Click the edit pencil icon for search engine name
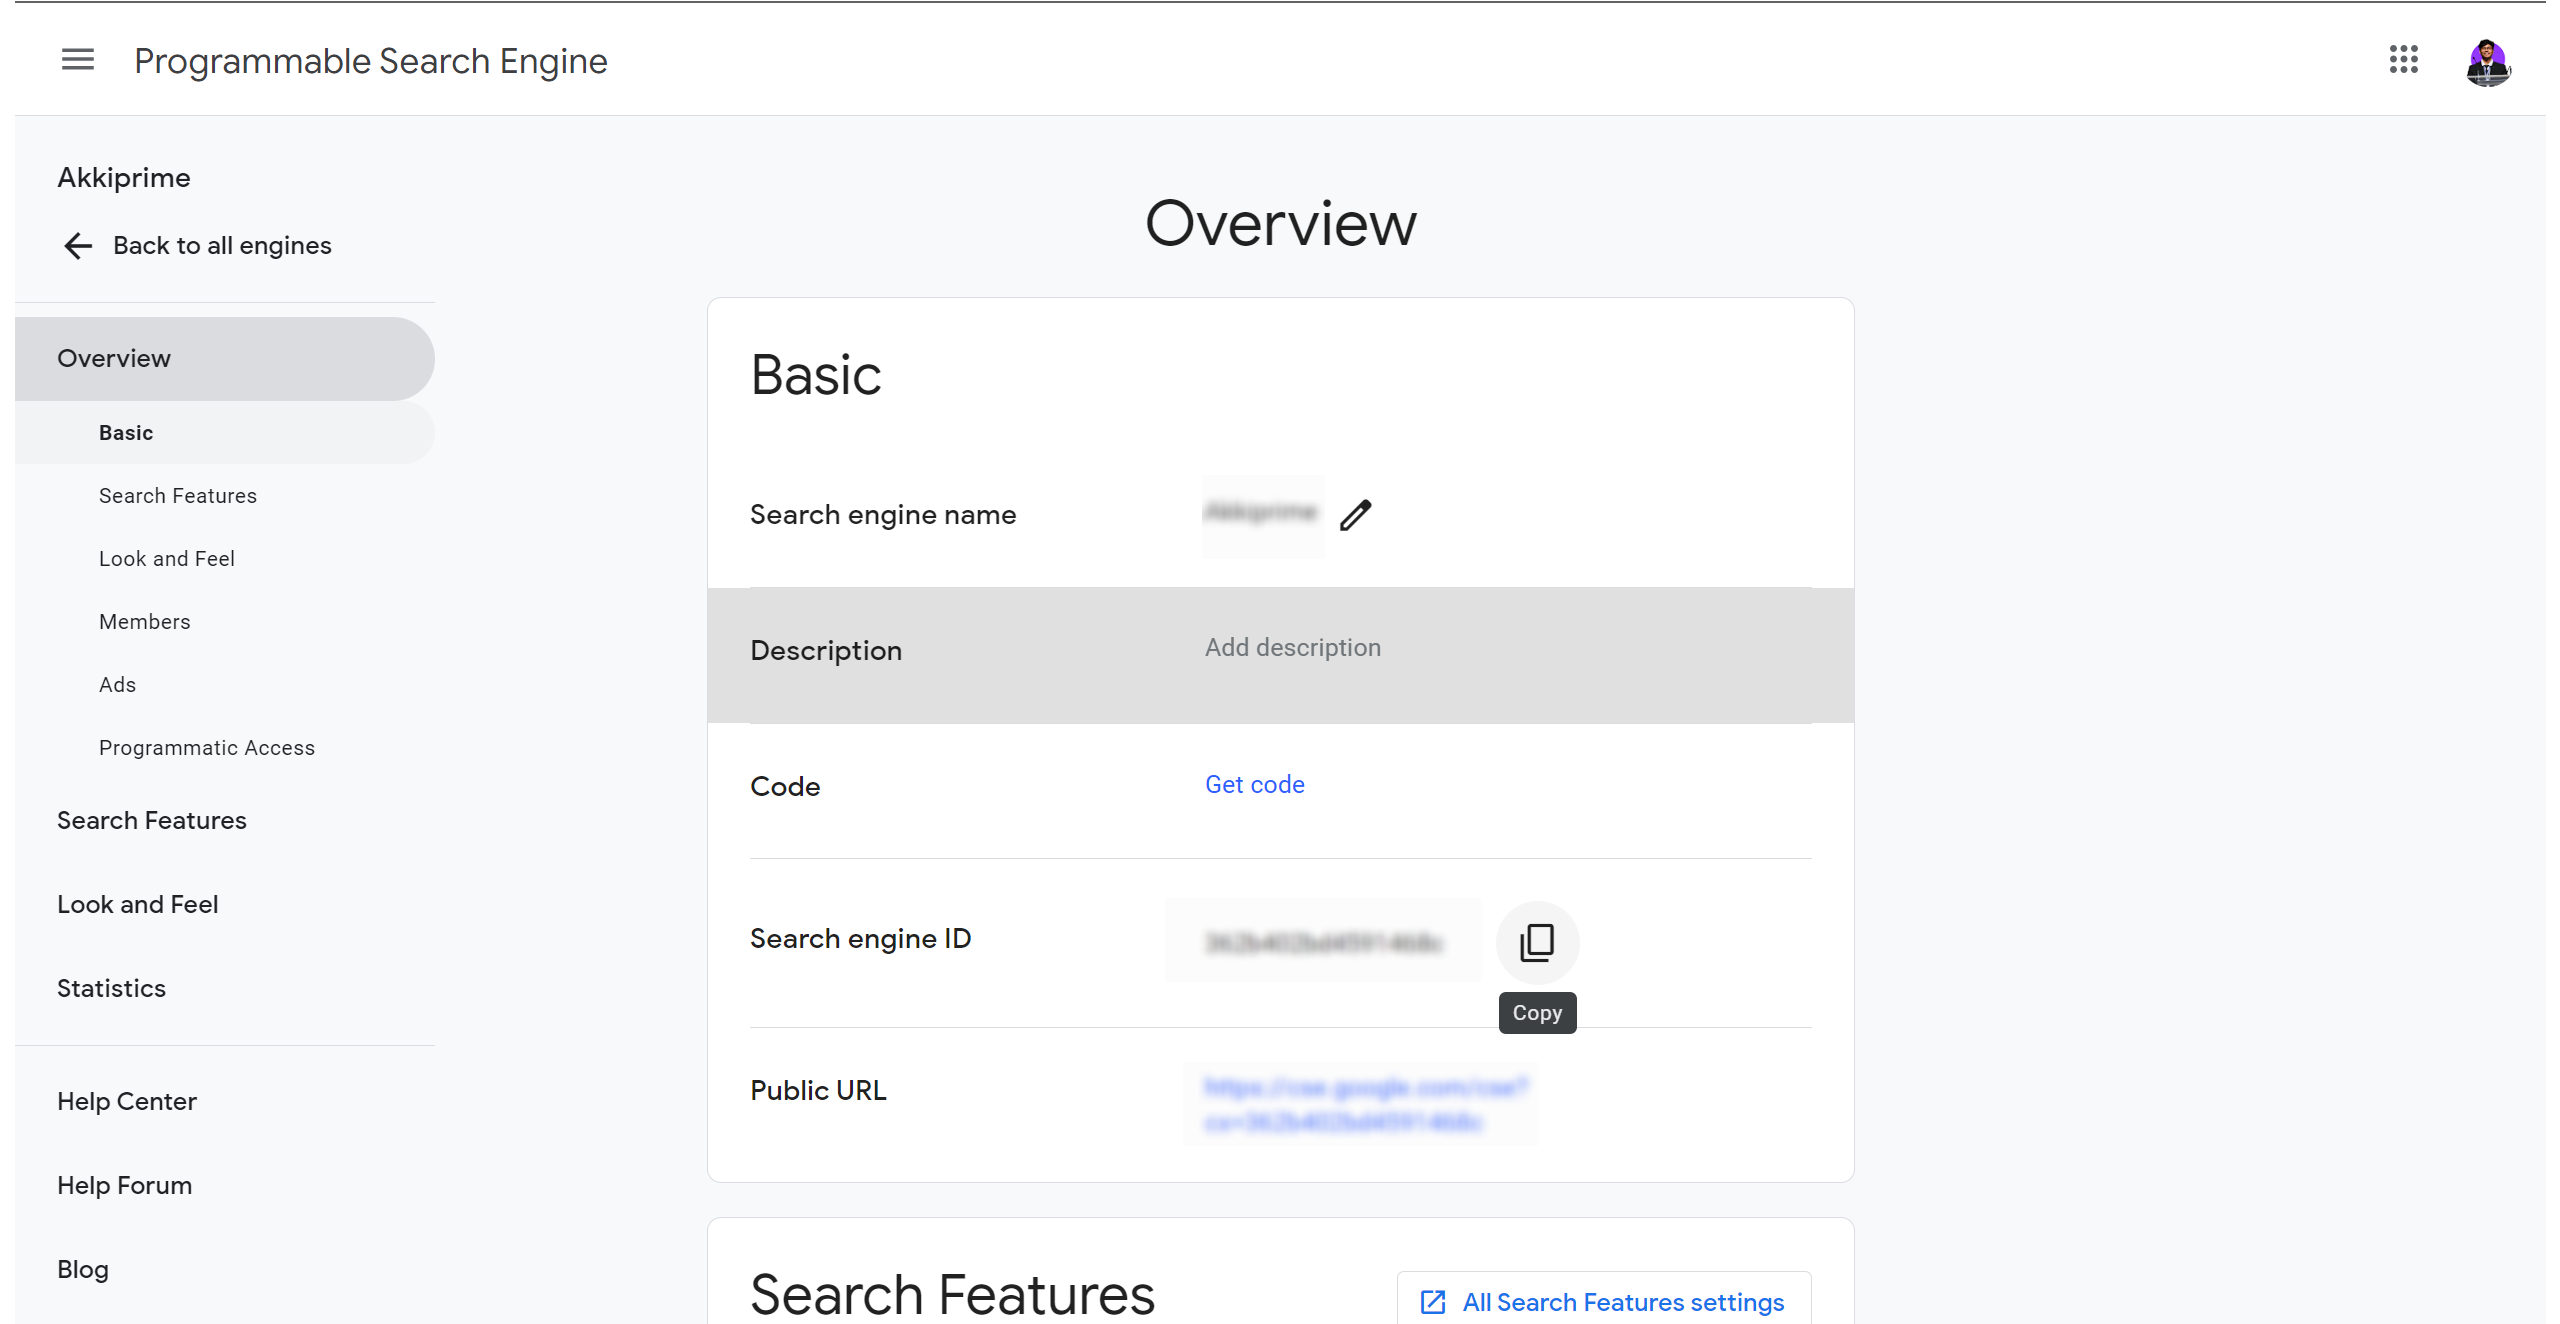The width and height of the screenshot is (2560, 1324). click(1354, 513)
